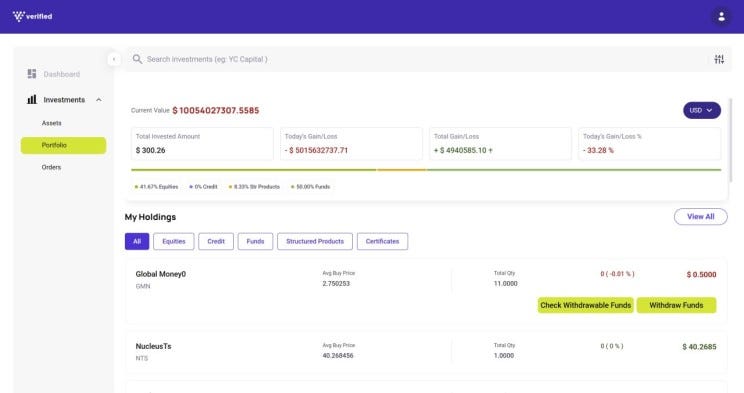
Task: Collapse the Investments menu chevron
Action: pyautogui.click(x=99, y=100)
